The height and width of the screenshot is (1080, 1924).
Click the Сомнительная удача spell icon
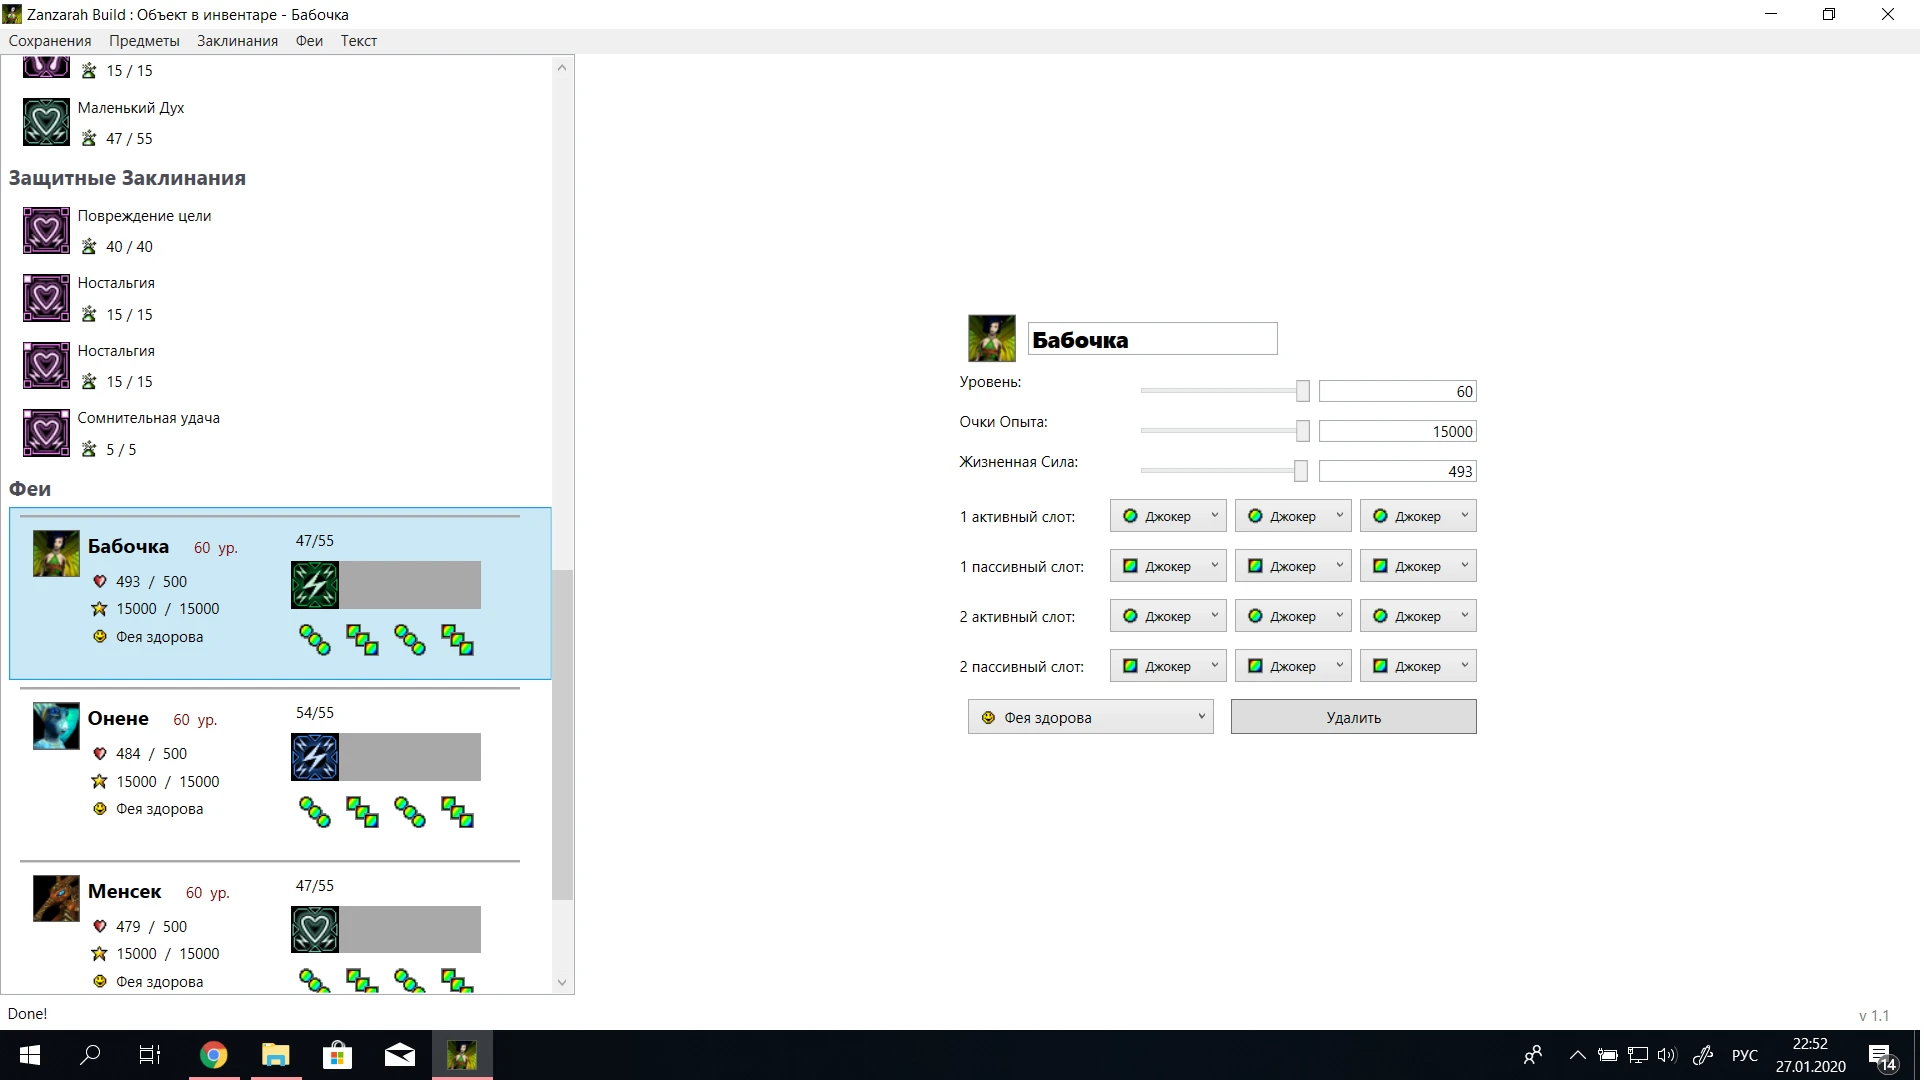[x=46, y=433]
